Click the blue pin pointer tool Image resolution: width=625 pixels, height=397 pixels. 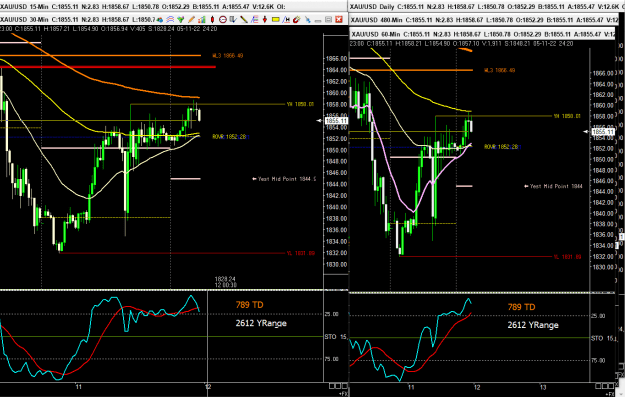[x=307, y=20]
